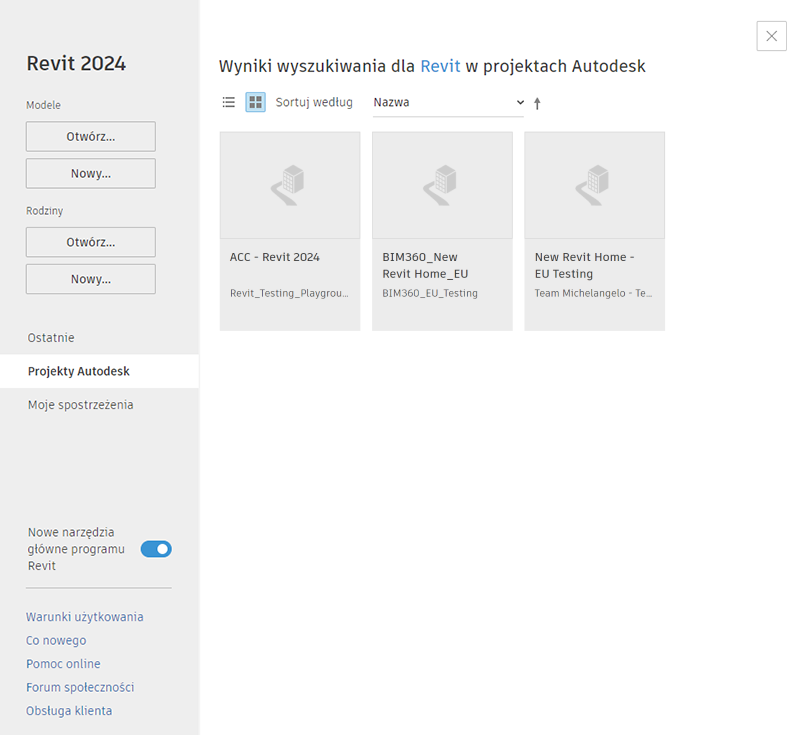The width and height of the screenshot is (800, 735).
Task: Click Otwórz... under Rodziny
Action: point(91,242)
